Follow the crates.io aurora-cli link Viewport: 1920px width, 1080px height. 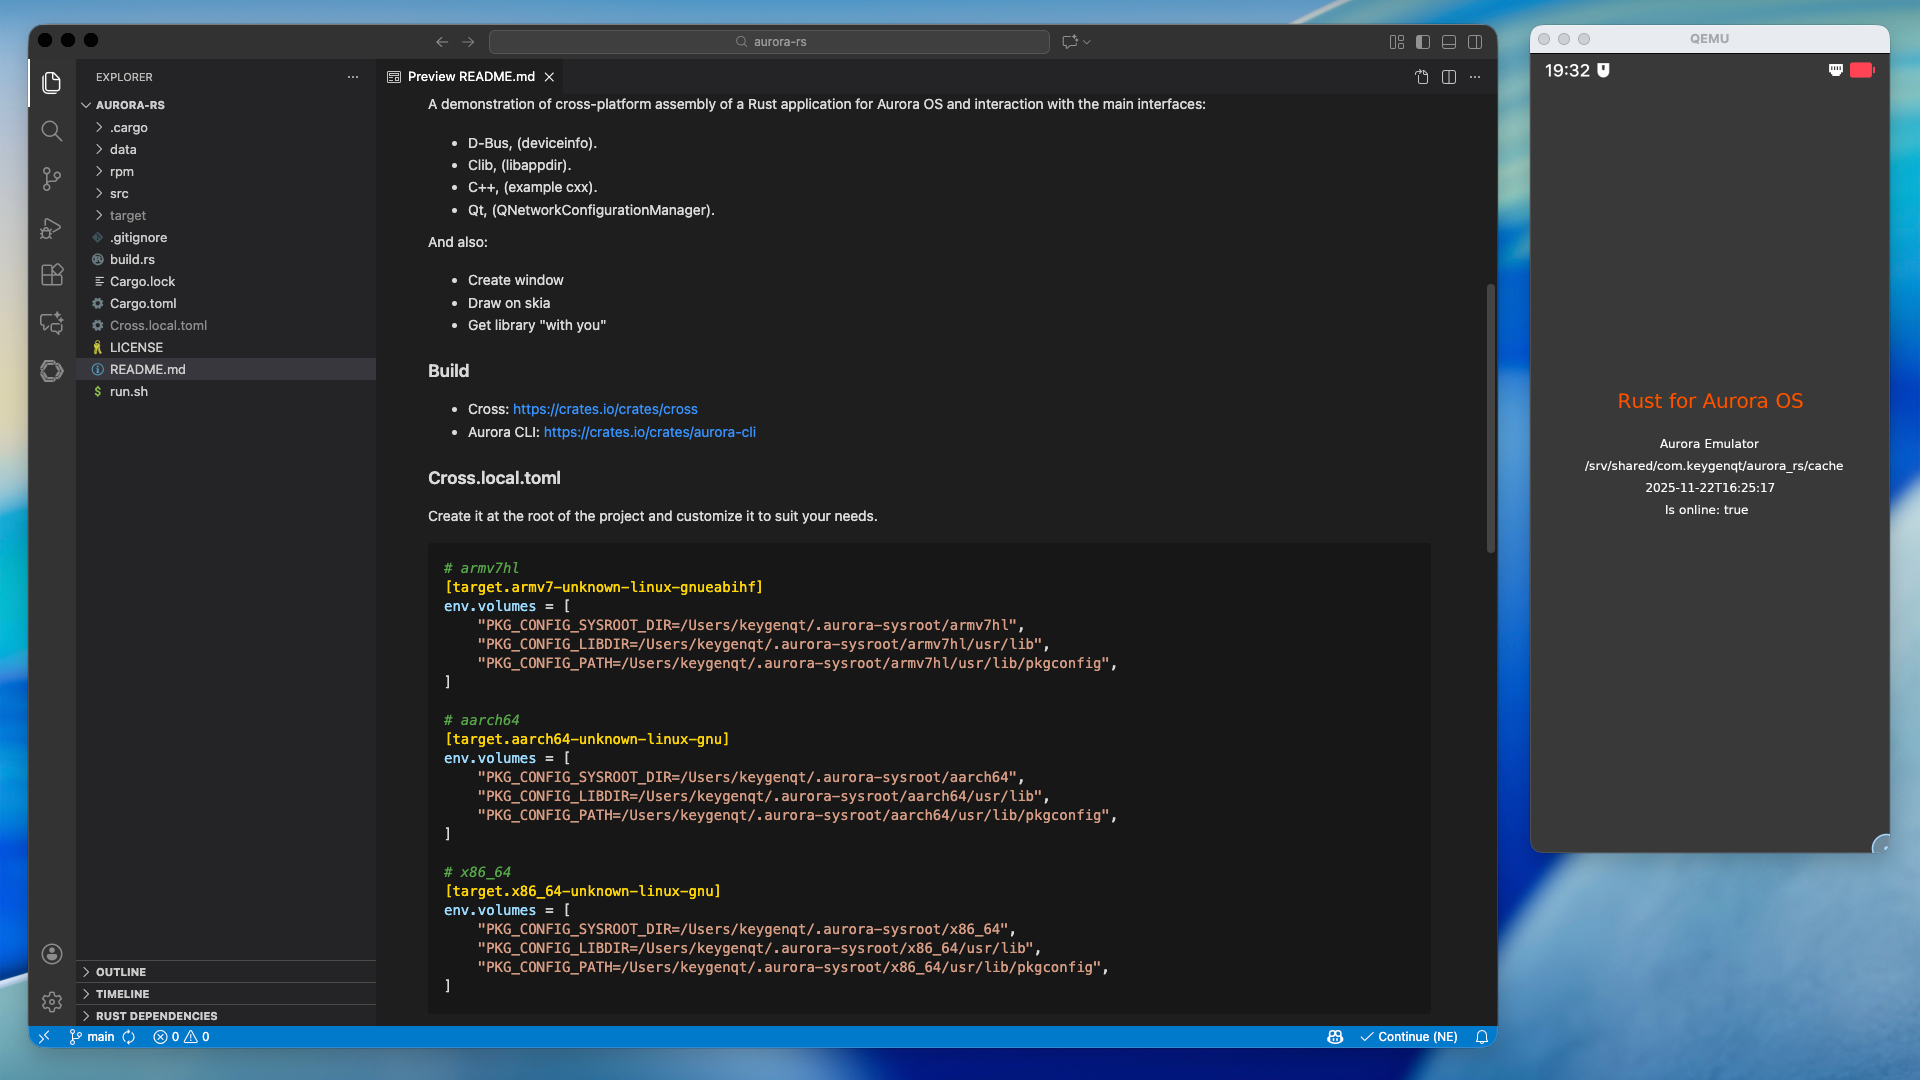650,432
